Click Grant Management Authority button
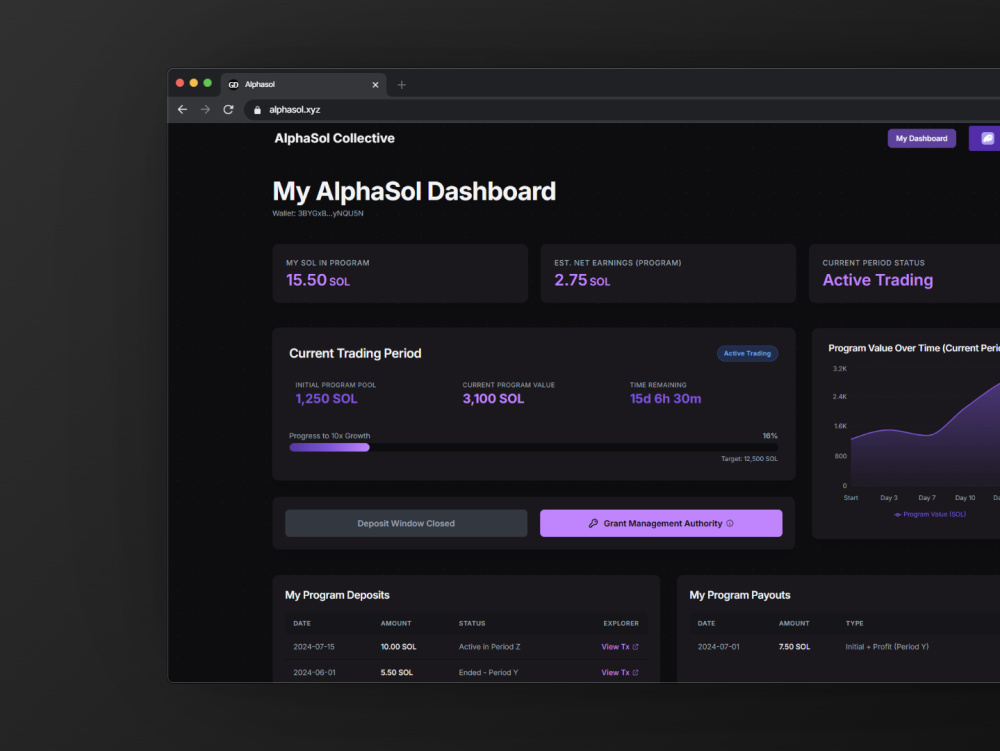This screenshot has width=1000, height=751. 661,523
